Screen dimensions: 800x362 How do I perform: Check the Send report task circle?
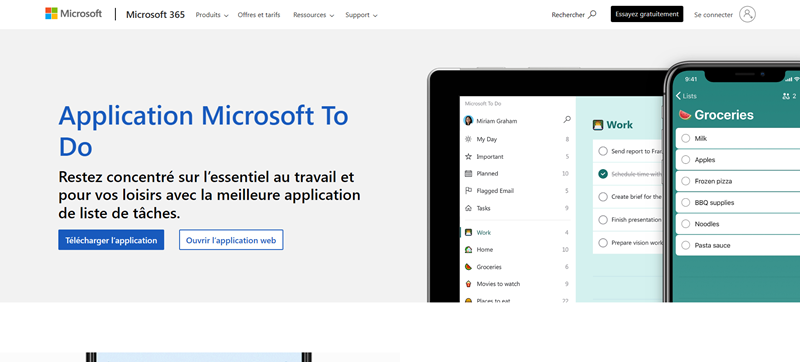(x=603, y=151)
